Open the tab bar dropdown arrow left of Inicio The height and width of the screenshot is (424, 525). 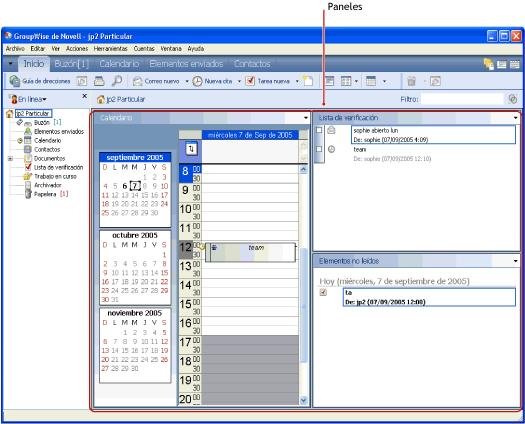point(10,64)
